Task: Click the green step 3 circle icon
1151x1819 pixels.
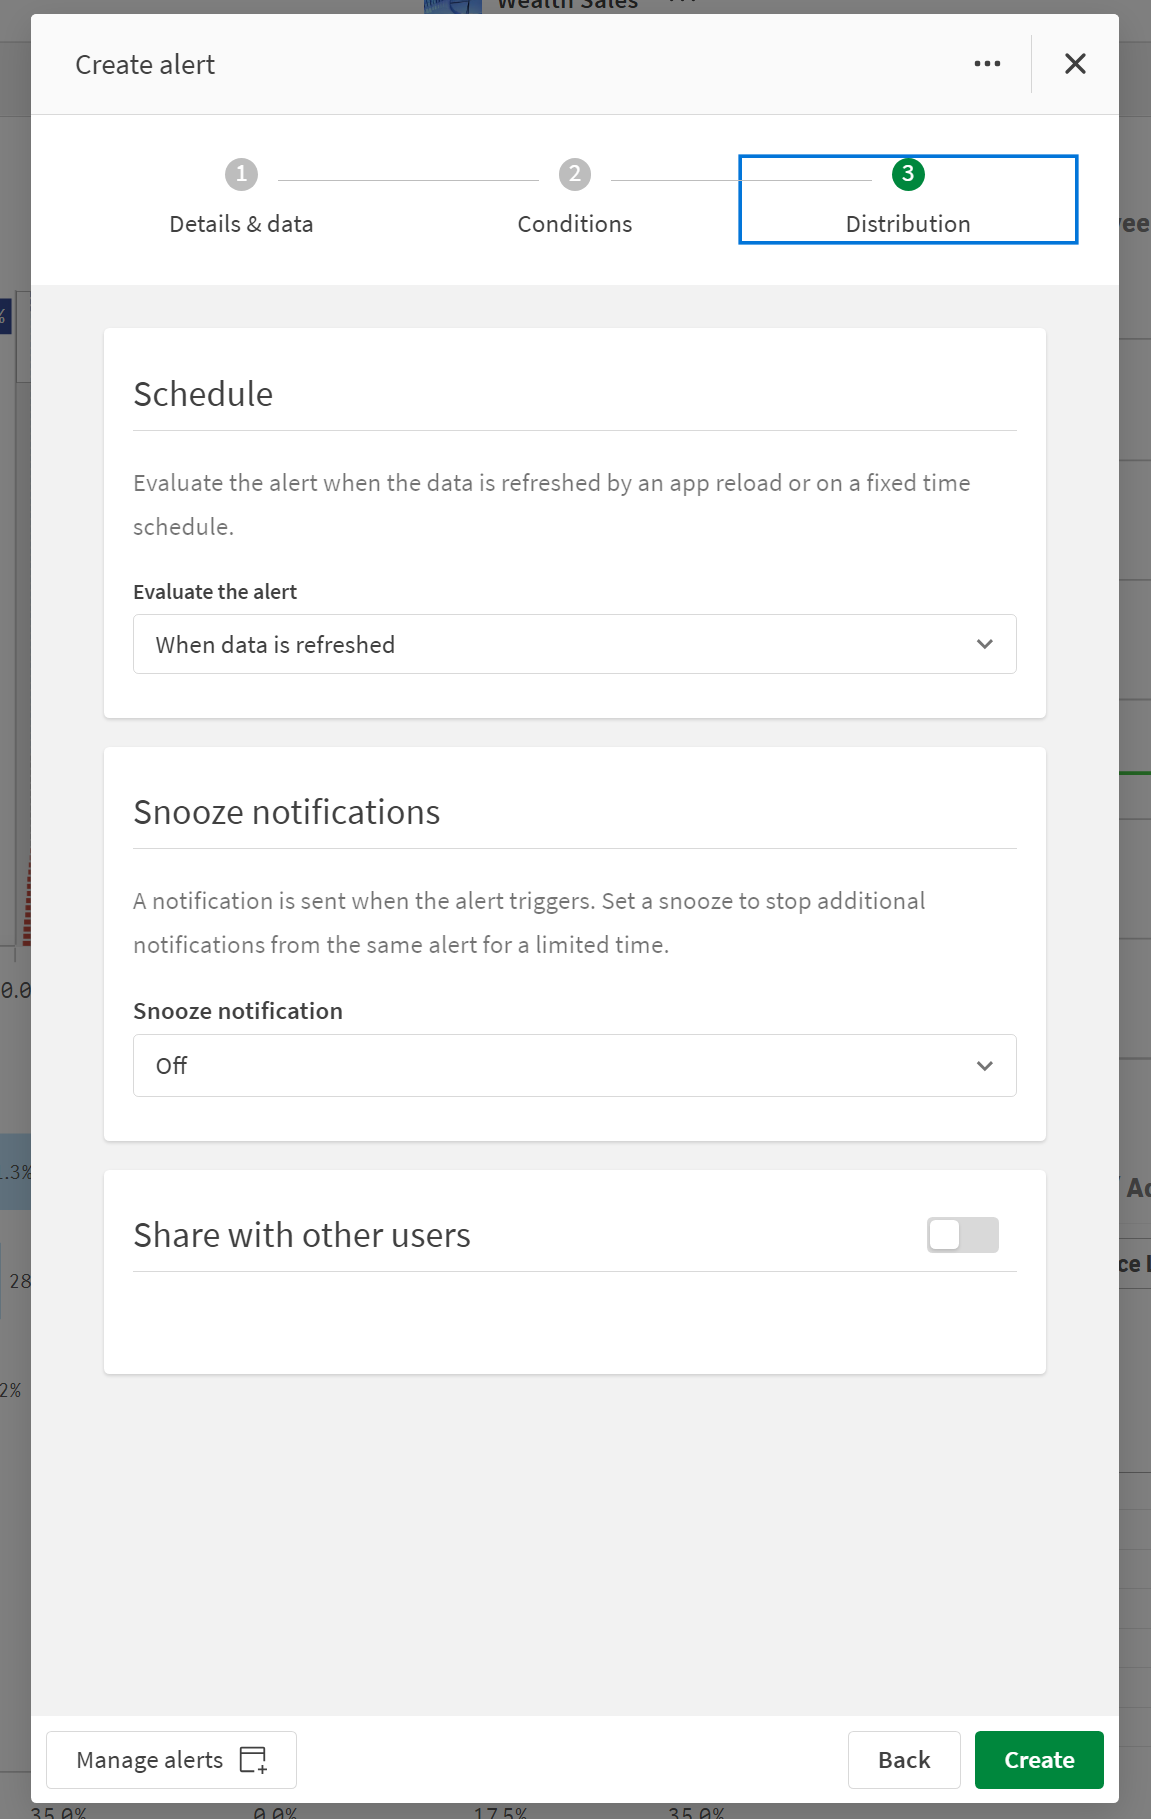Action: click(x=907, y=173)
